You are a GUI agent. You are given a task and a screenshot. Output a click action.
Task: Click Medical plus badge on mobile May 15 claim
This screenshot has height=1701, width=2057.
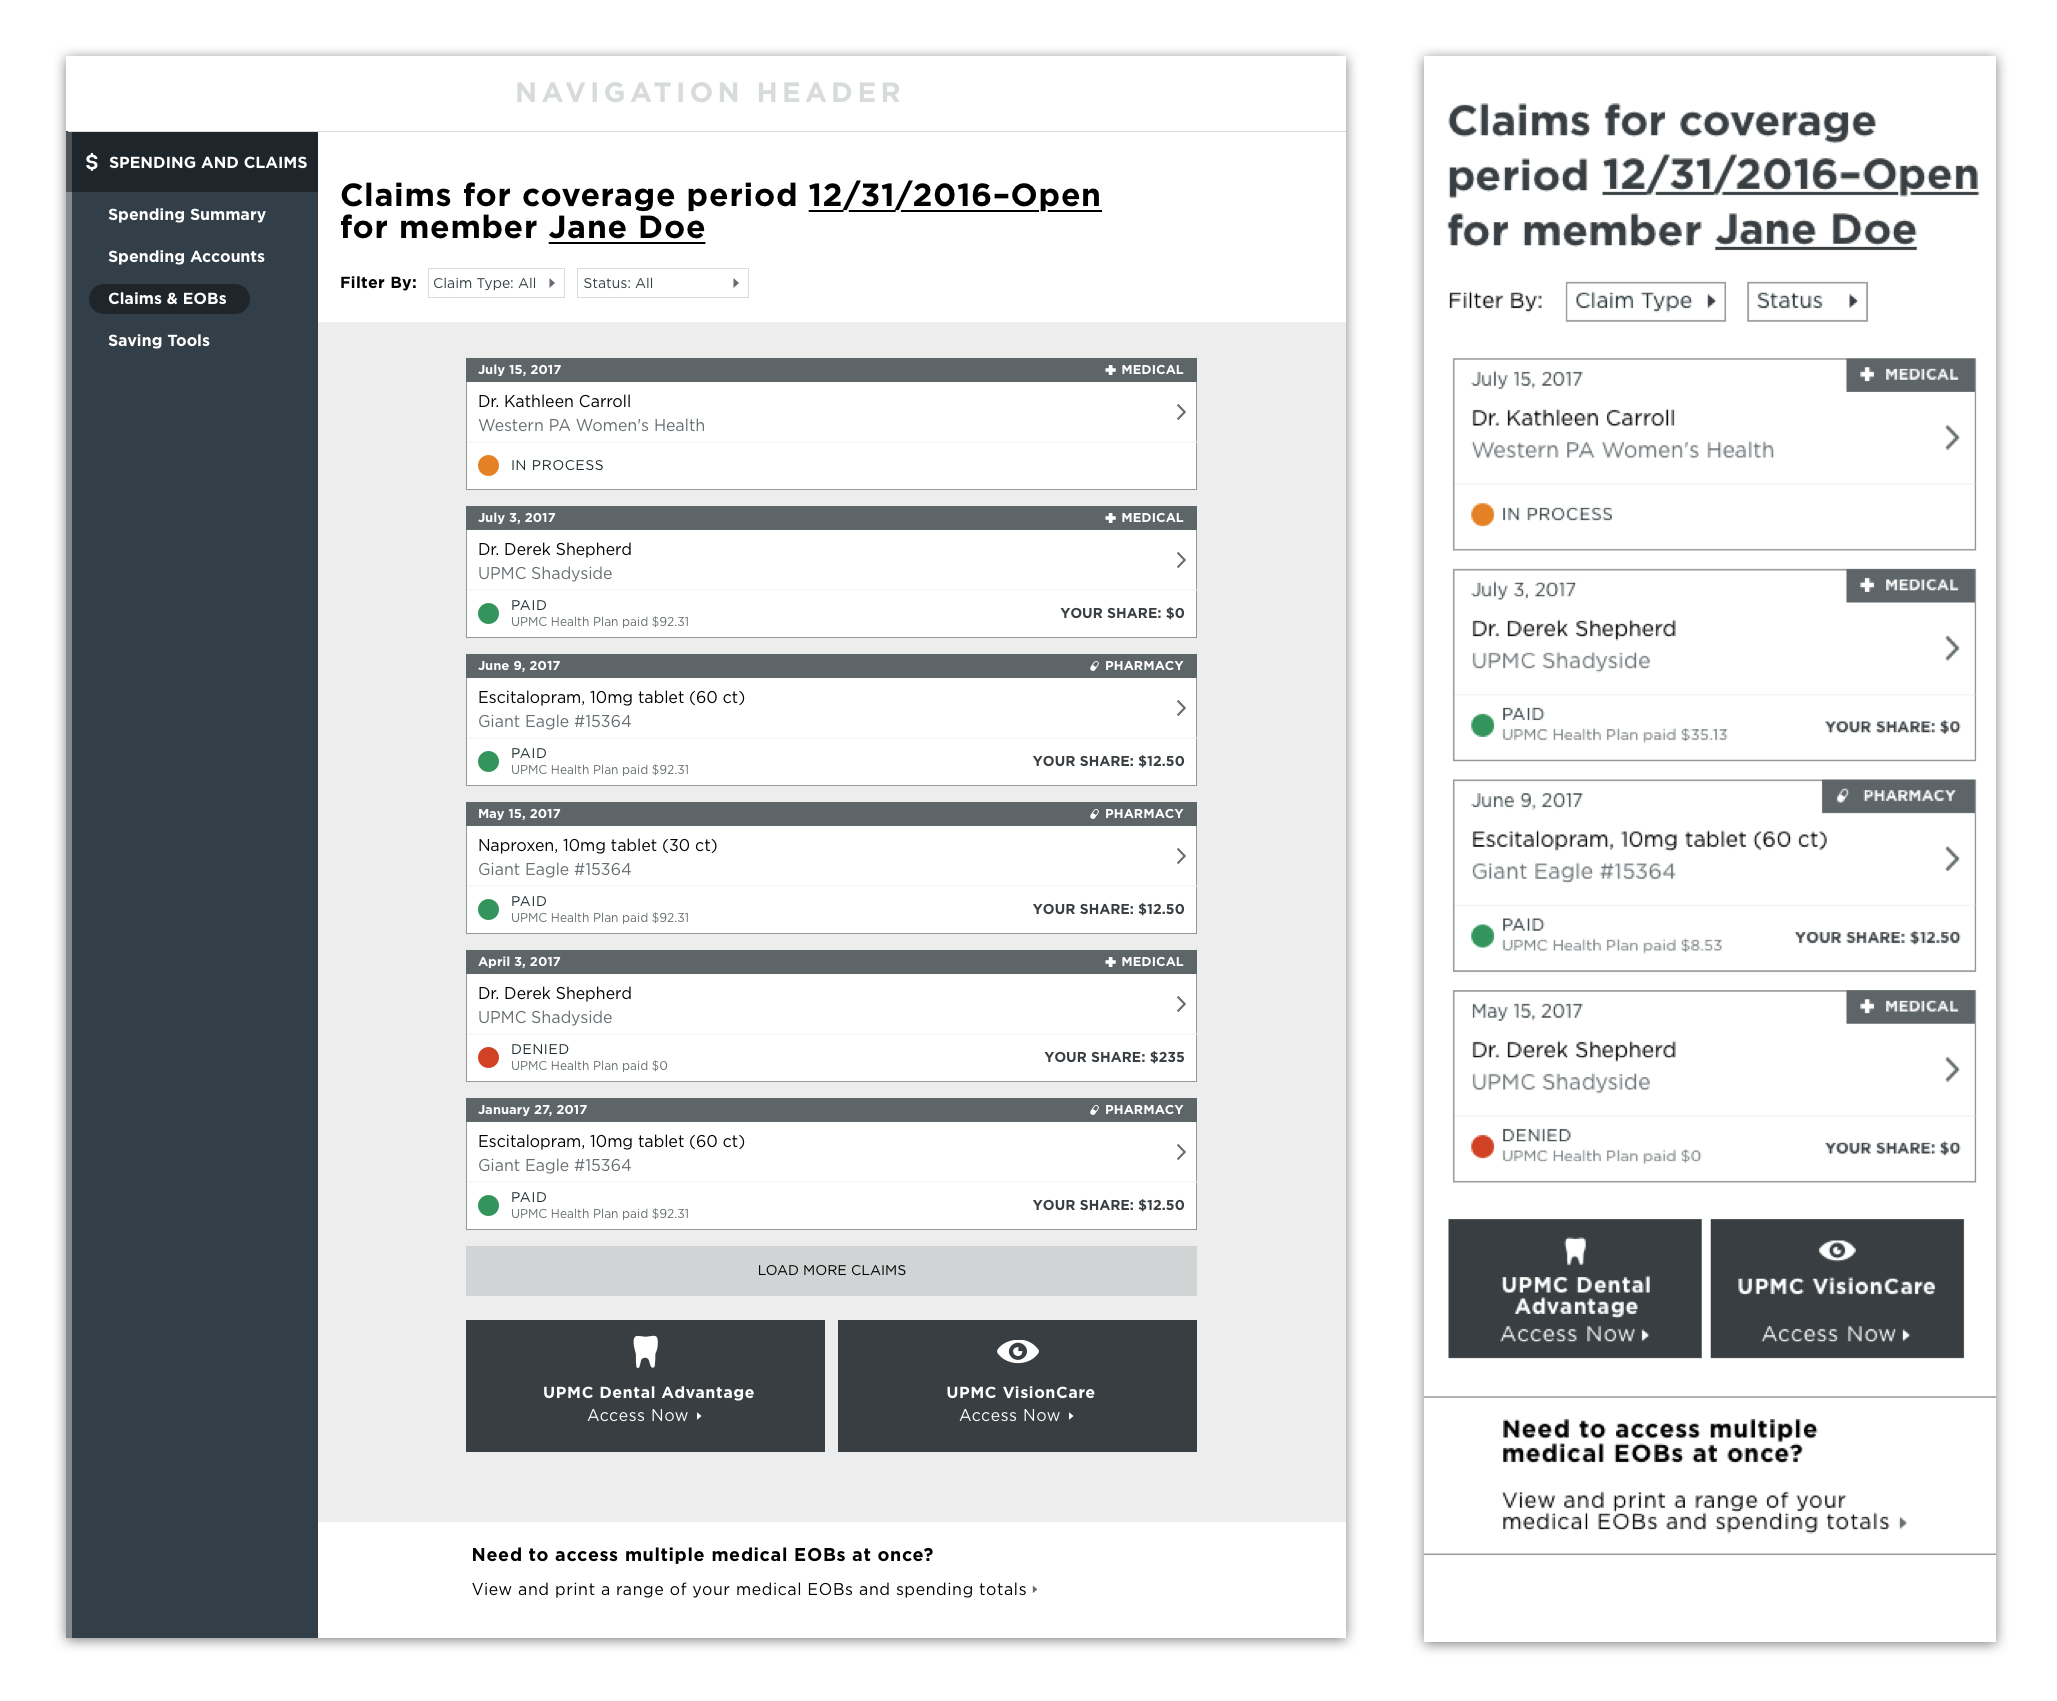(x=1910, y=1006)
